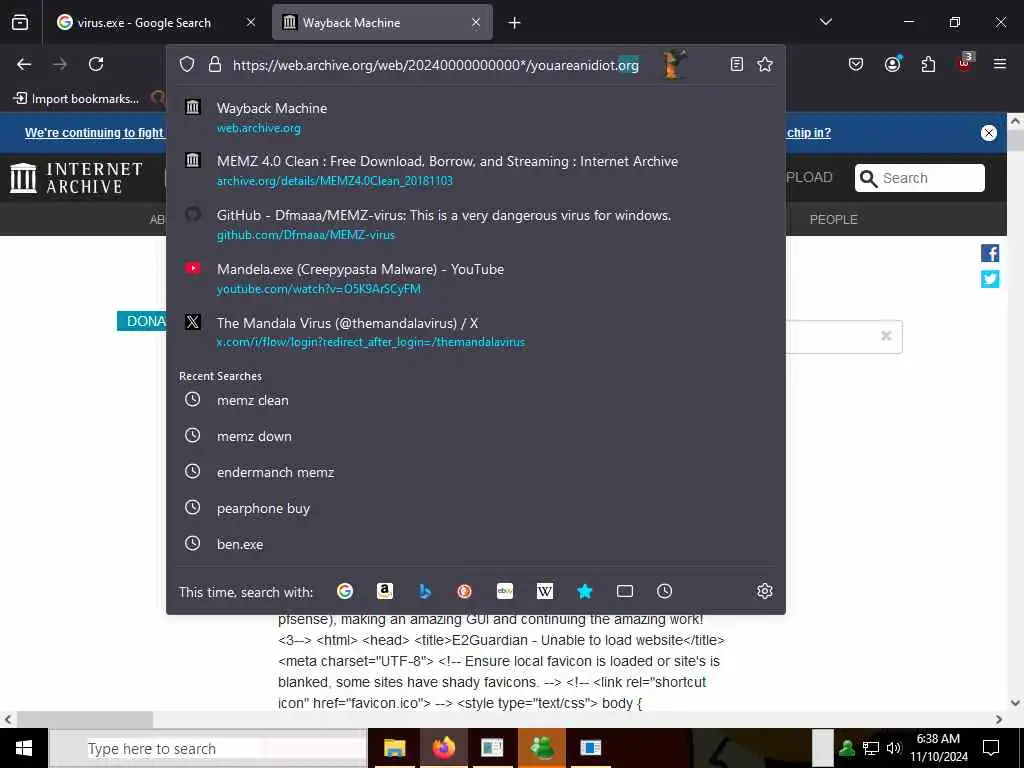1024x768 pixels.
Task: Open the 'We're continuing to fight' banner link
Action: [x=94, y=133]
